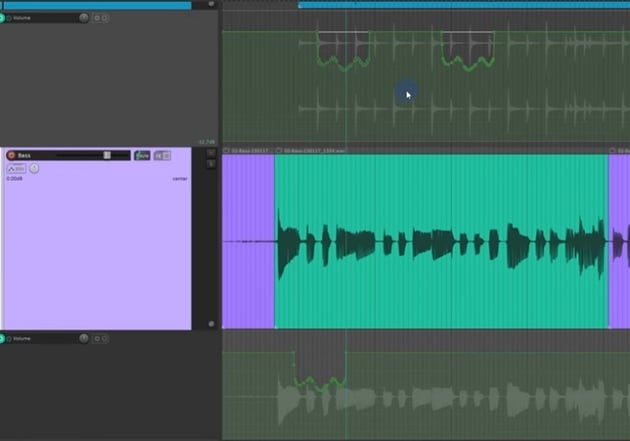
Task: Click the 0.00dB volume readout on Bass
Action: tap(14, 178)
